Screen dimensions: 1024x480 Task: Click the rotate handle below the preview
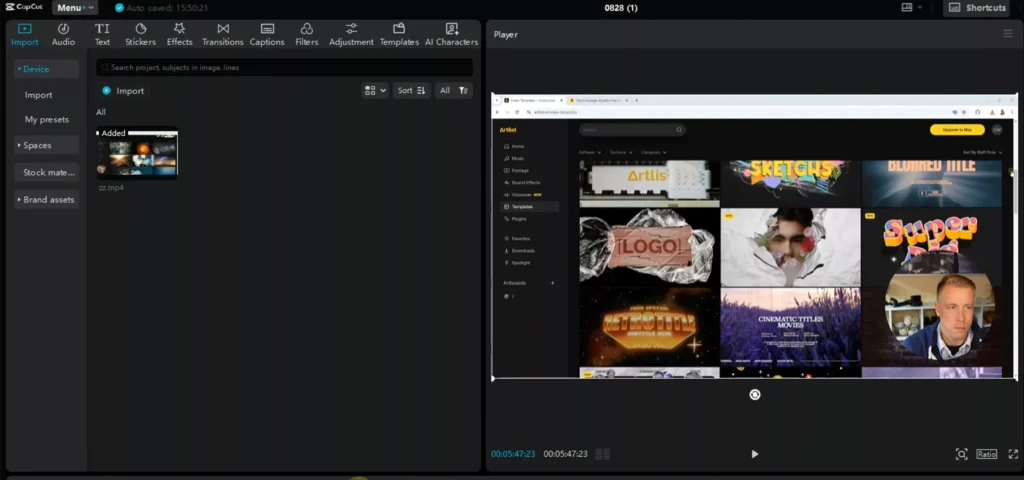[x=755, y=394]
